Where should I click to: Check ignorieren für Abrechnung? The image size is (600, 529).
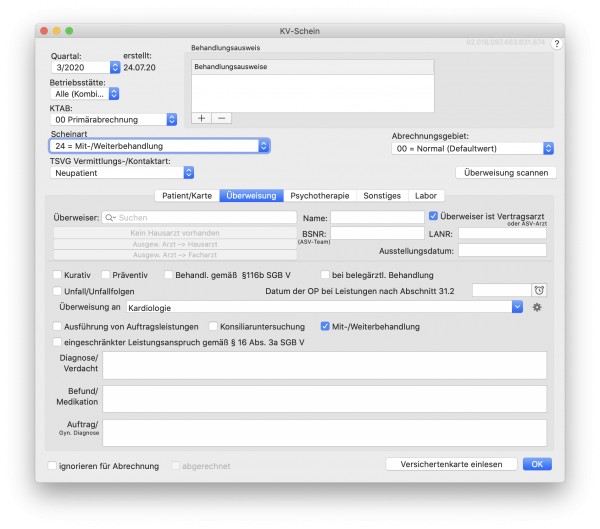click(x=52, y=466)
